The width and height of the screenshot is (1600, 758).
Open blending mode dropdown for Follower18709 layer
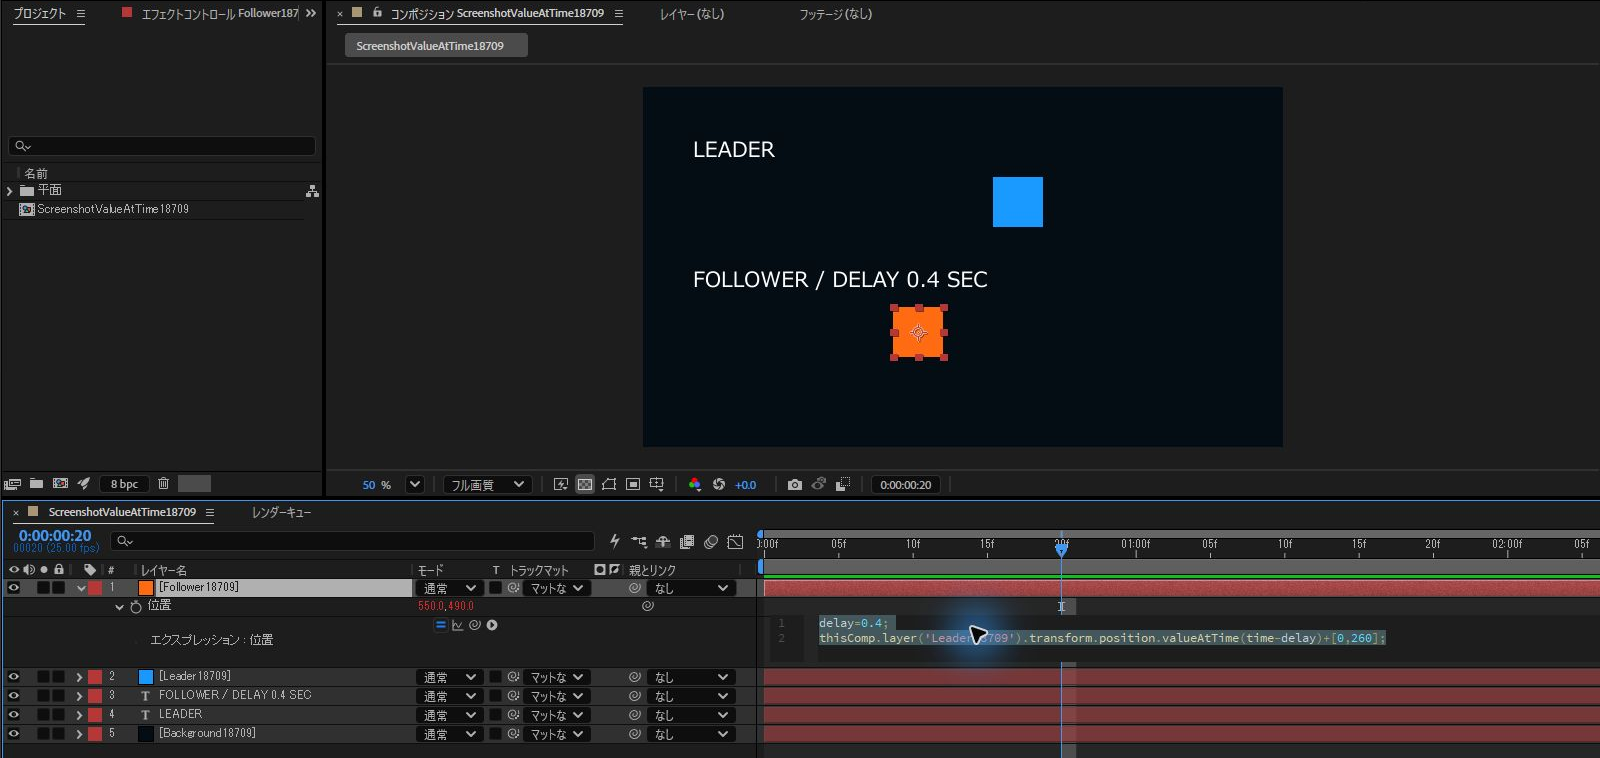449,588
